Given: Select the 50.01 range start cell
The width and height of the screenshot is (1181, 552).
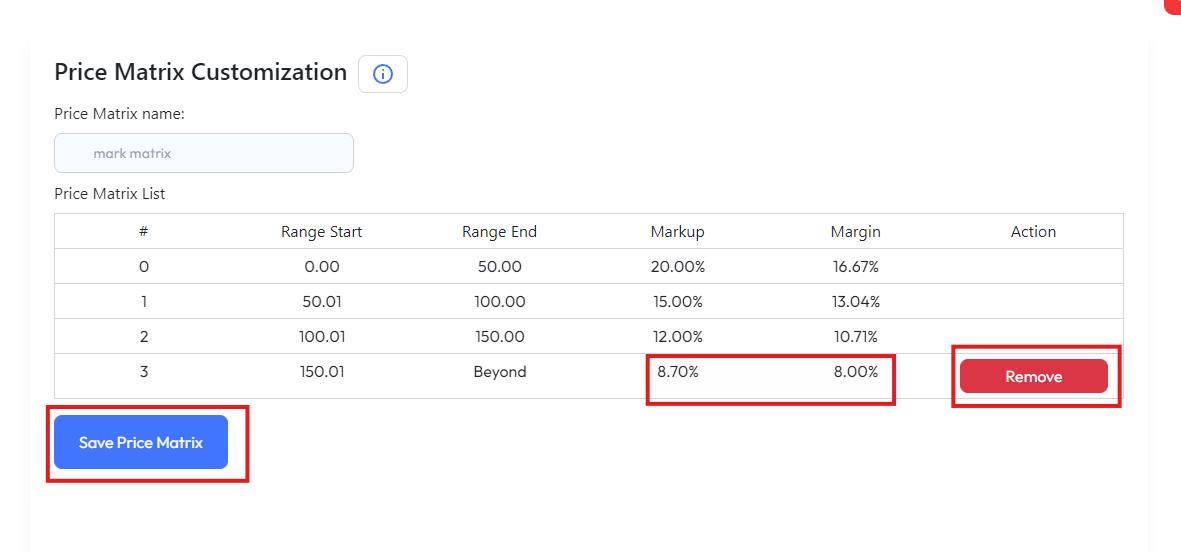Looking at the screenshot, I should tap(321, 302).
